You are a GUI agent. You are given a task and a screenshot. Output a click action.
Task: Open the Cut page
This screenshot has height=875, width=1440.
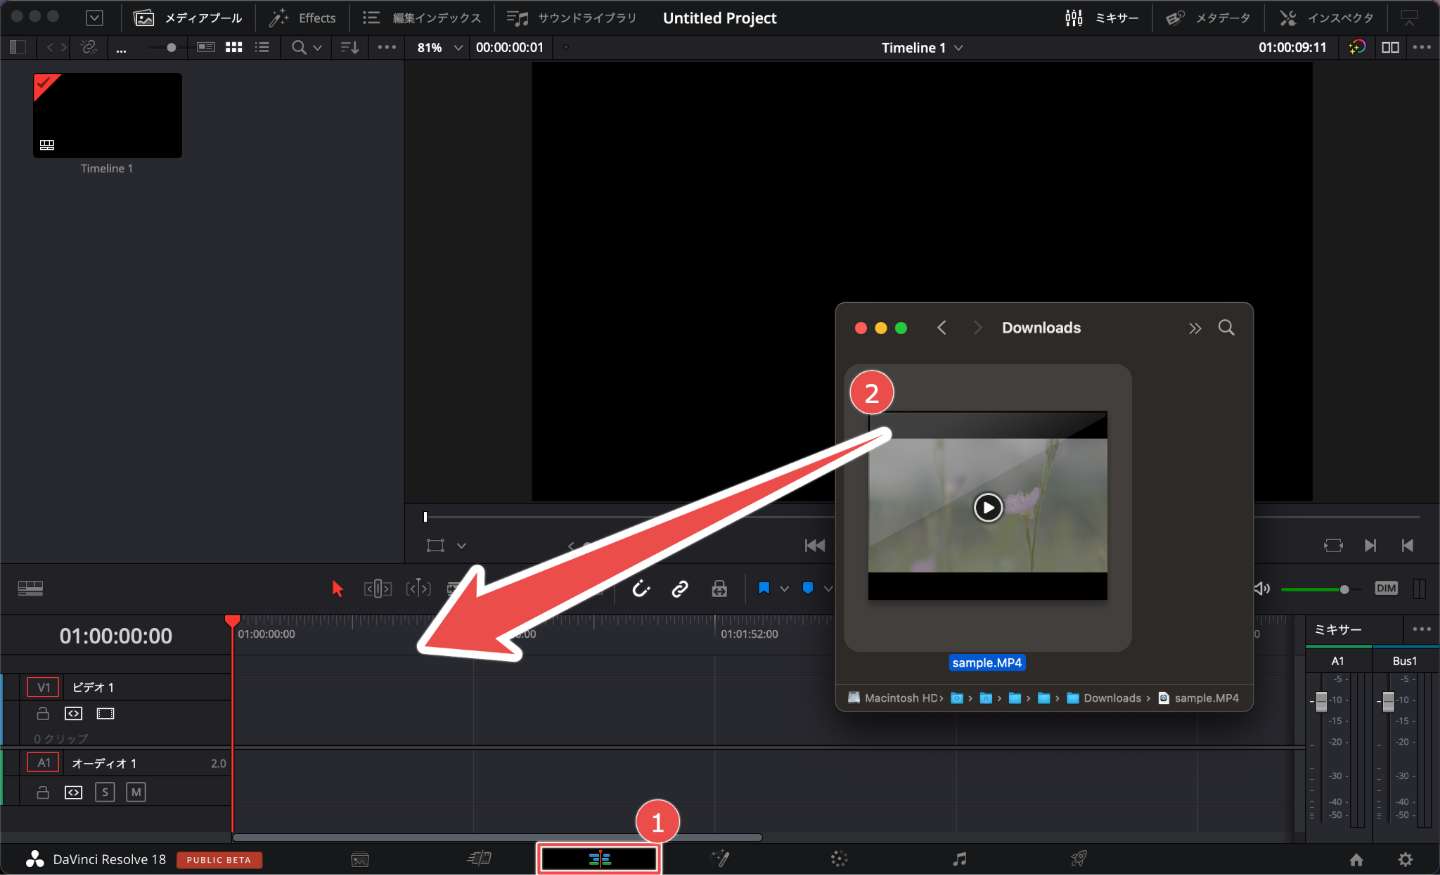(x=480, y=859)
